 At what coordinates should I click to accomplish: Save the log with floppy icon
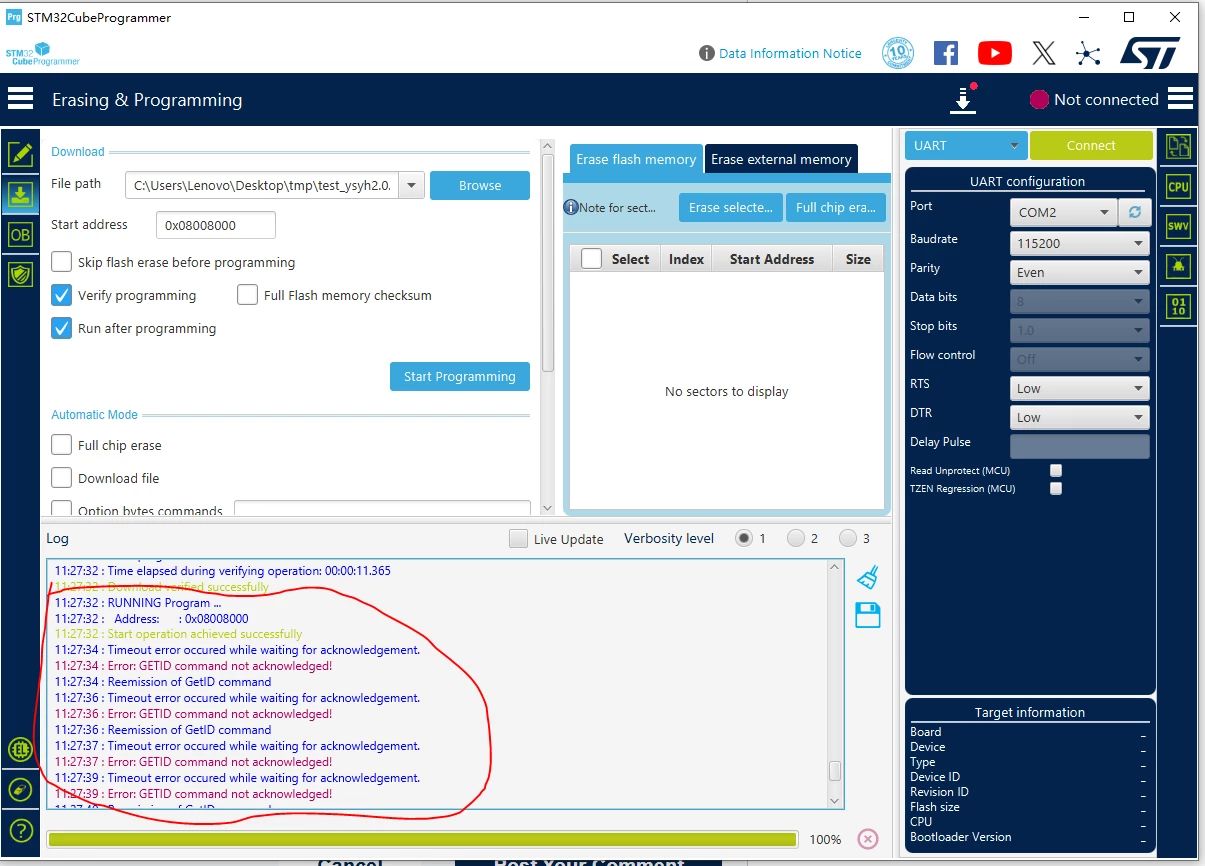pyautogui.click(x=868, y=615)
